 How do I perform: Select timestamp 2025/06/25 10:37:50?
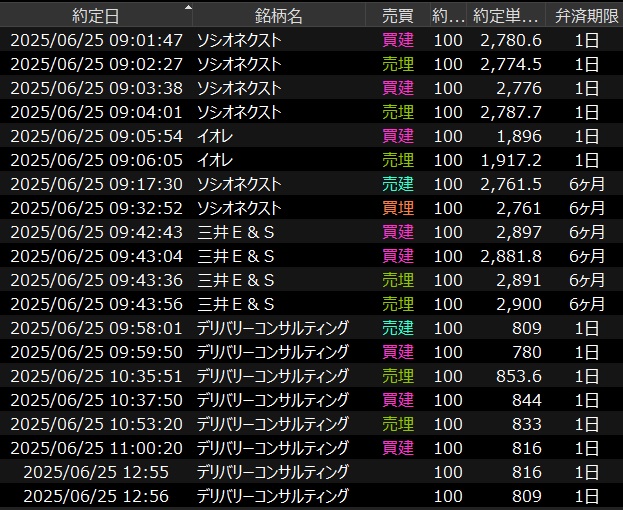tap(97, 400)
